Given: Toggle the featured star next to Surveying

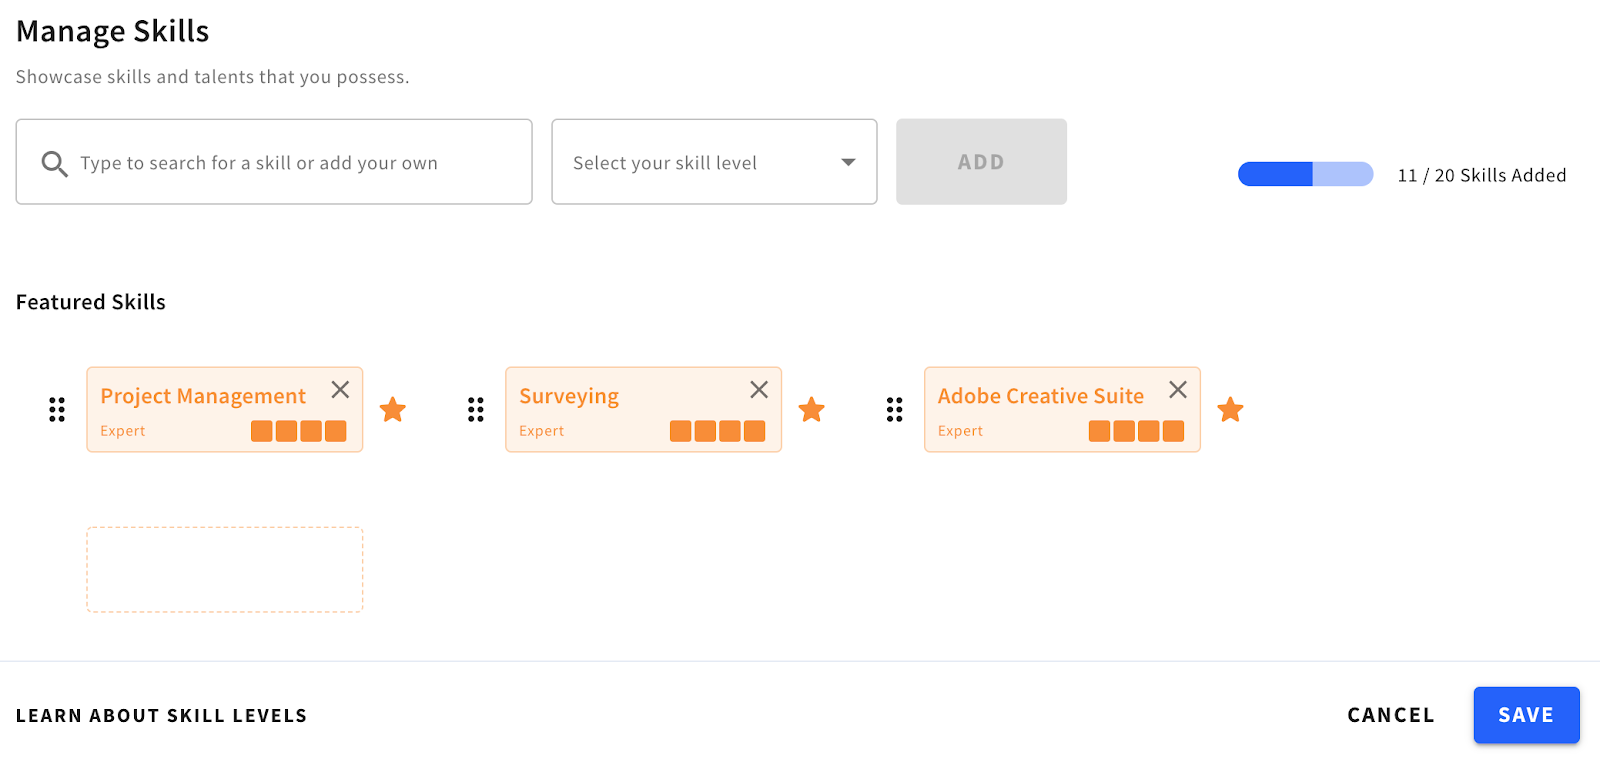Looking at the screenshot, I should click(x=812, y=409).
